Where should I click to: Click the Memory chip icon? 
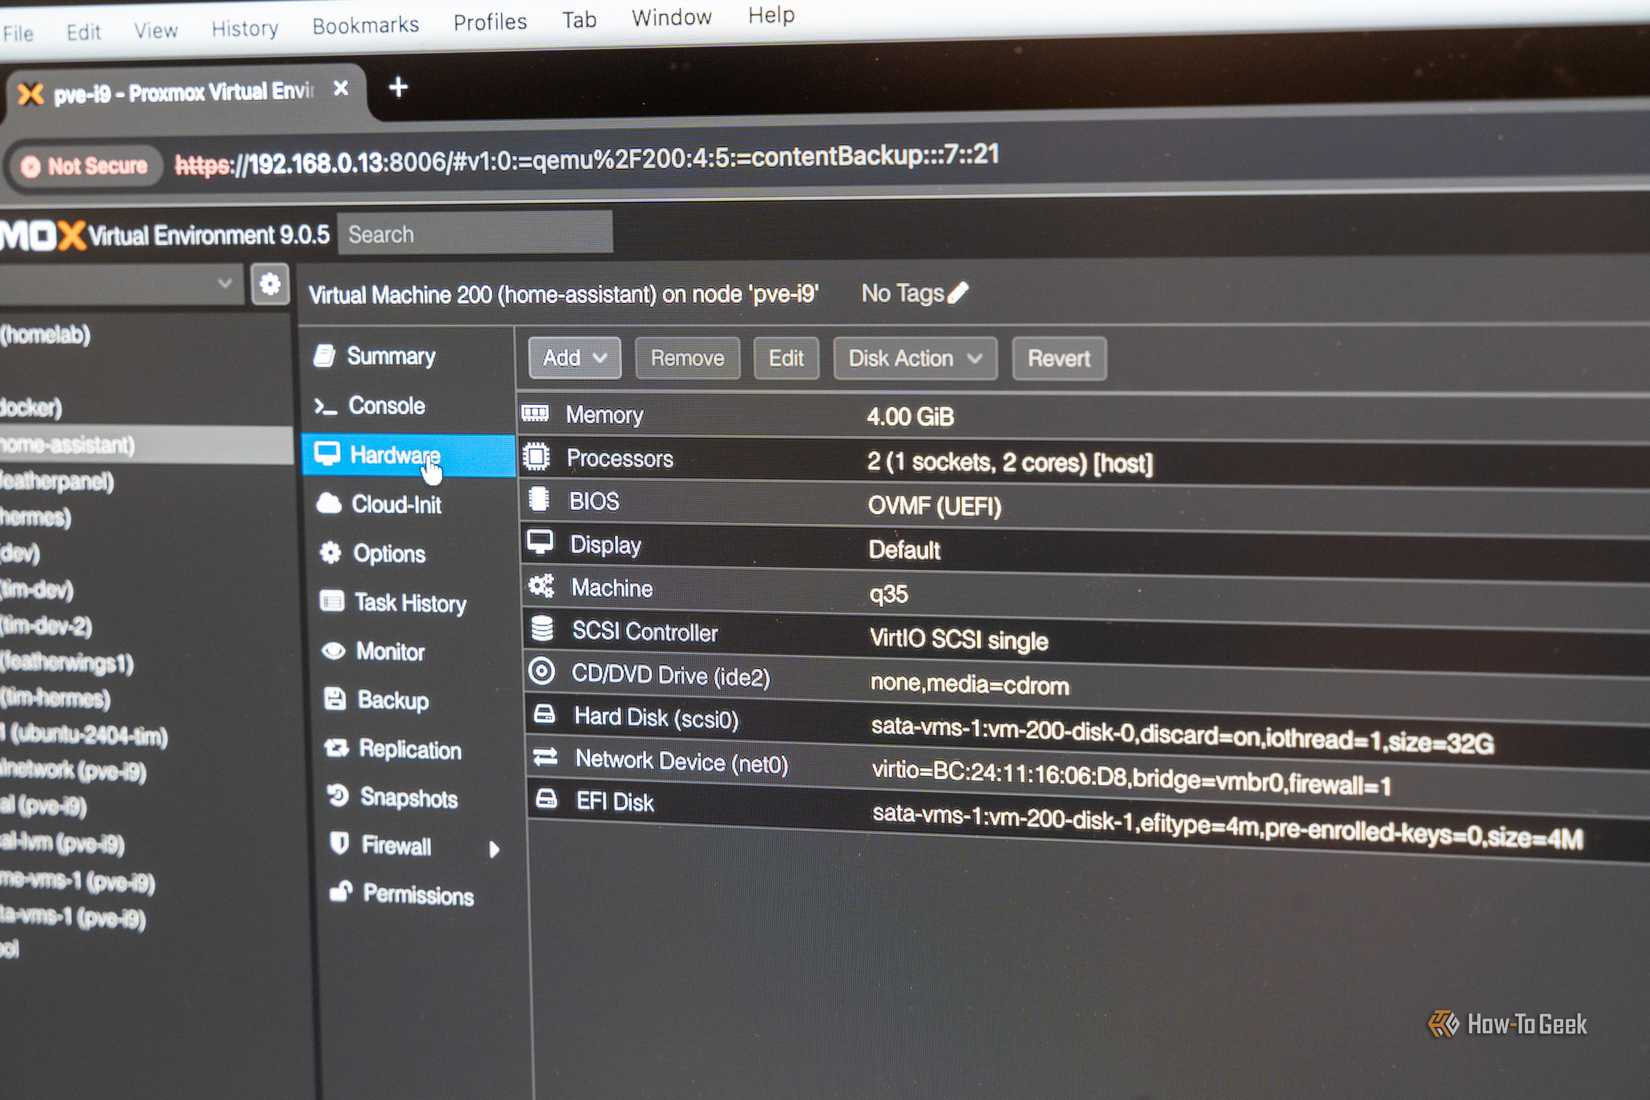coord(535,413)
